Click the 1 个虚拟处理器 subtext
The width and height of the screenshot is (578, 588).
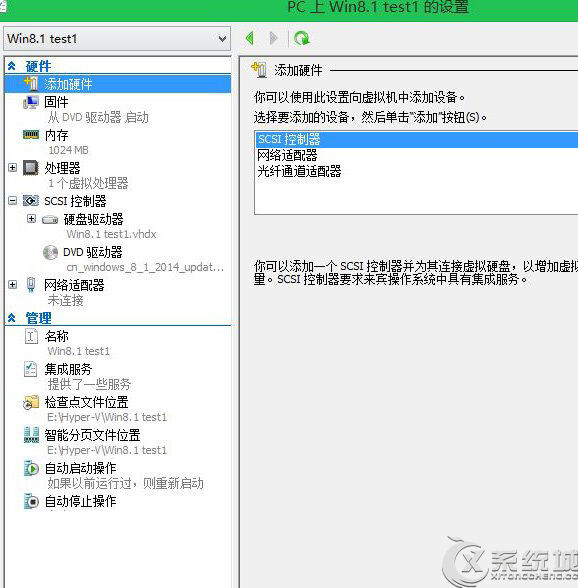tap(88, 183)
